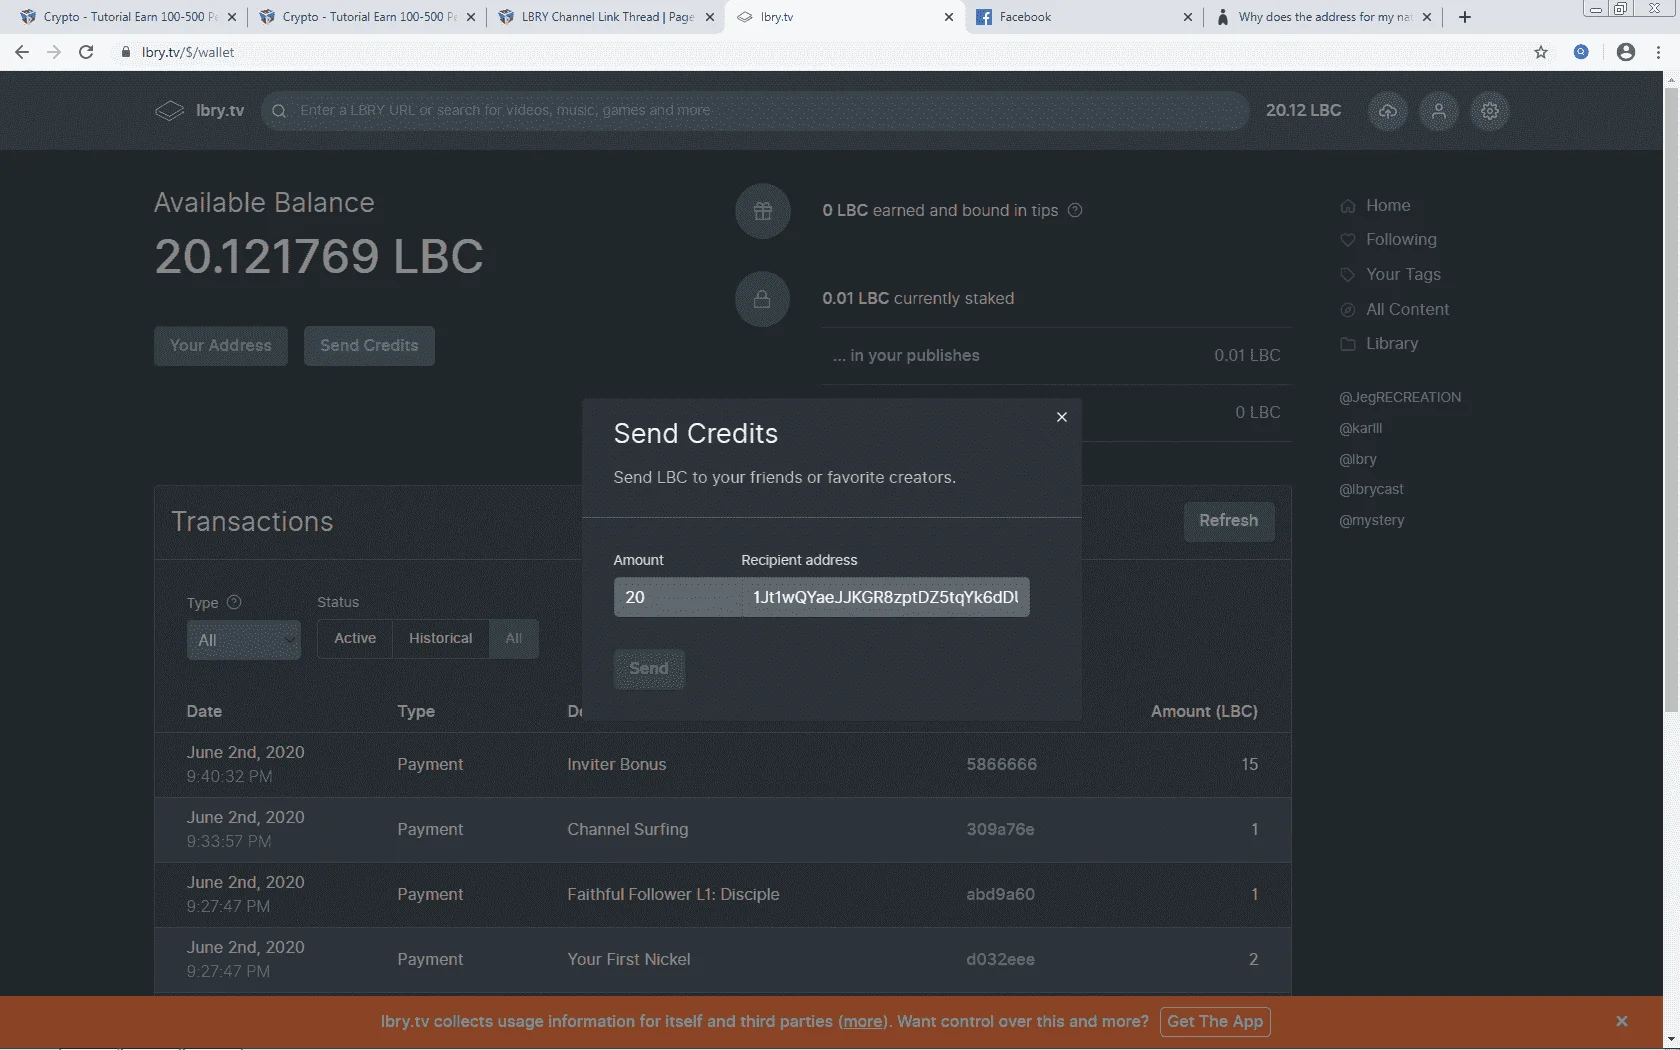Bookmark this page with the star icon
This screenshot has width=1680, height=1050.
point(1541,52)
